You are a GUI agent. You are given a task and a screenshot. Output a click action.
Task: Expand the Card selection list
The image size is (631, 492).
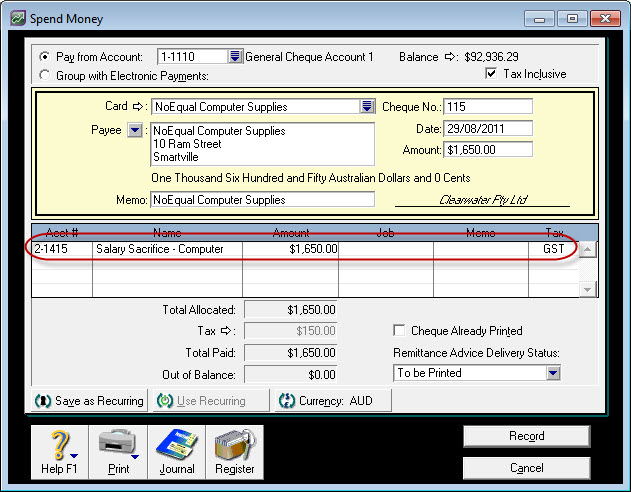367,106
